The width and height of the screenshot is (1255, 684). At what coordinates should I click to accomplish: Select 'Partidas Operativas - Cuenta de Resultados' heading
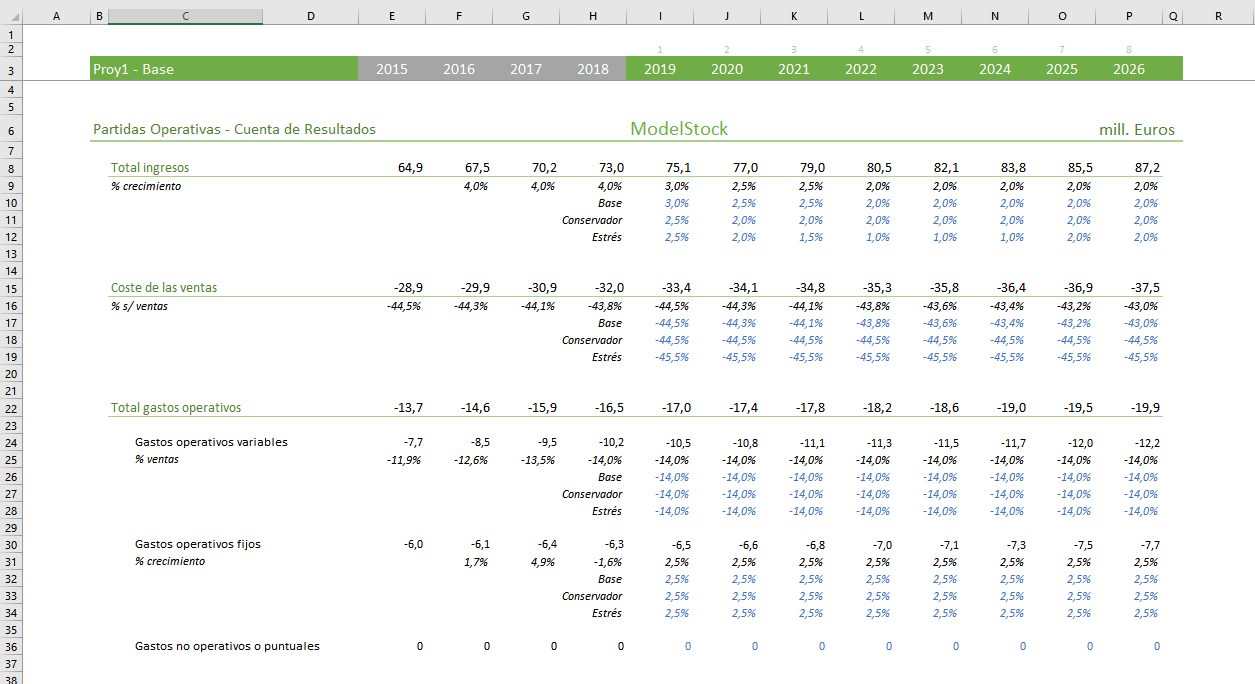point(234,130)
